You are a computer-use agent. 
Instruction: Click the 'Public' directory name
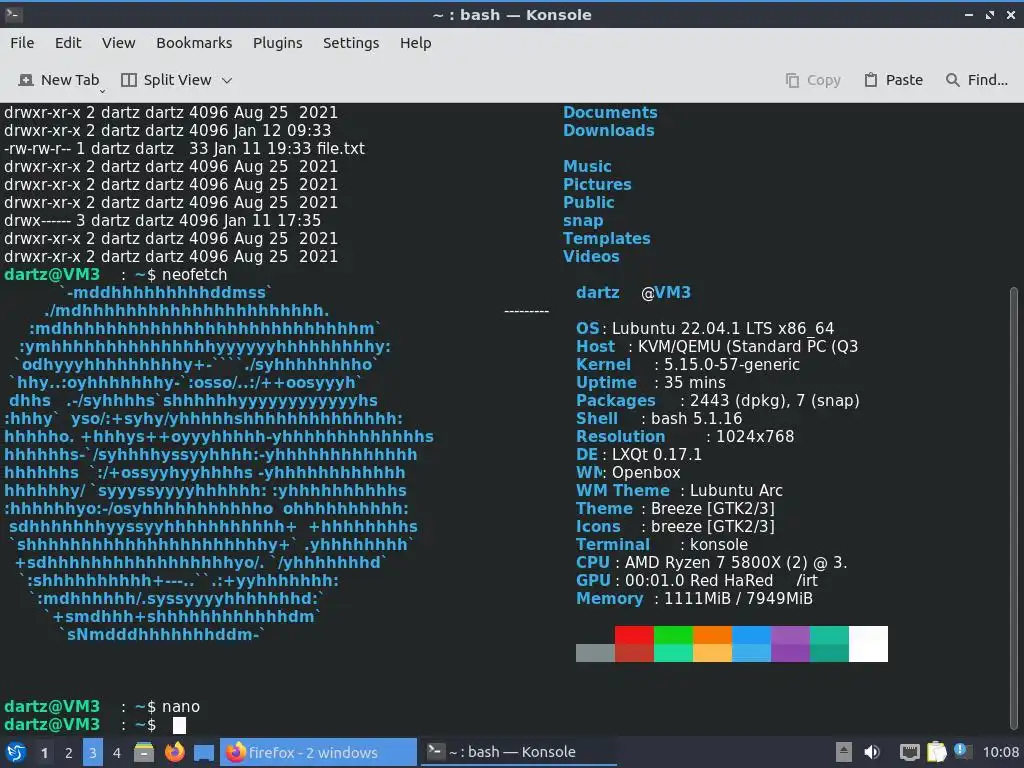coord(588,202)
